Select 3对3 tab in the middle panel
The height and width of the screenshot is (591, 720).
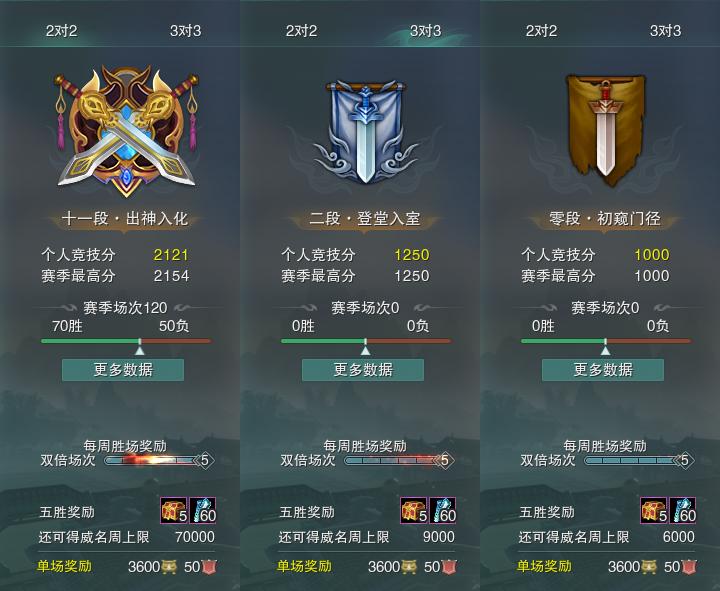(425, 31)
